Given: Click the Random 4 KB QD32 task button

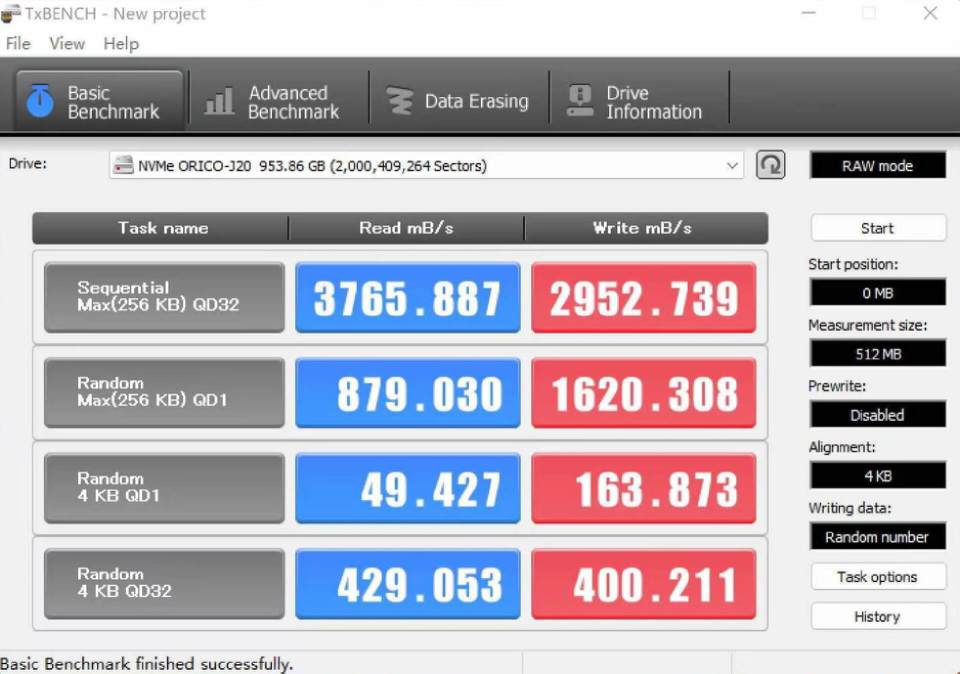Looking at the screenshot, I should 164,583.
